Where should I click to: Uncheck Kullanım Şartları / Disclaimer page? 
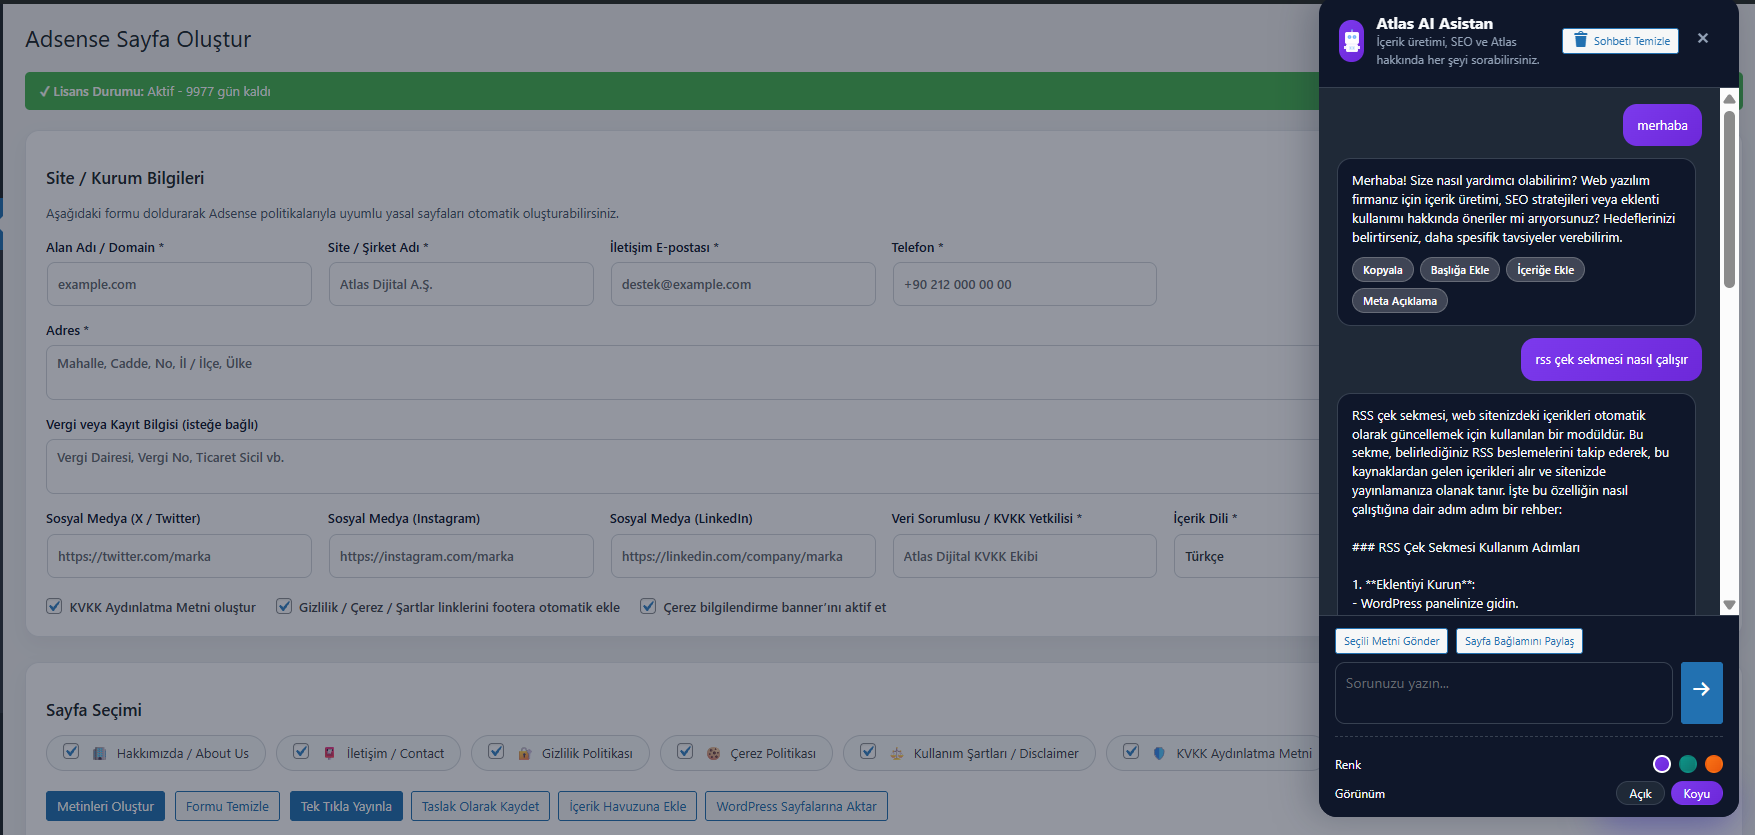[x=868, y=751]
